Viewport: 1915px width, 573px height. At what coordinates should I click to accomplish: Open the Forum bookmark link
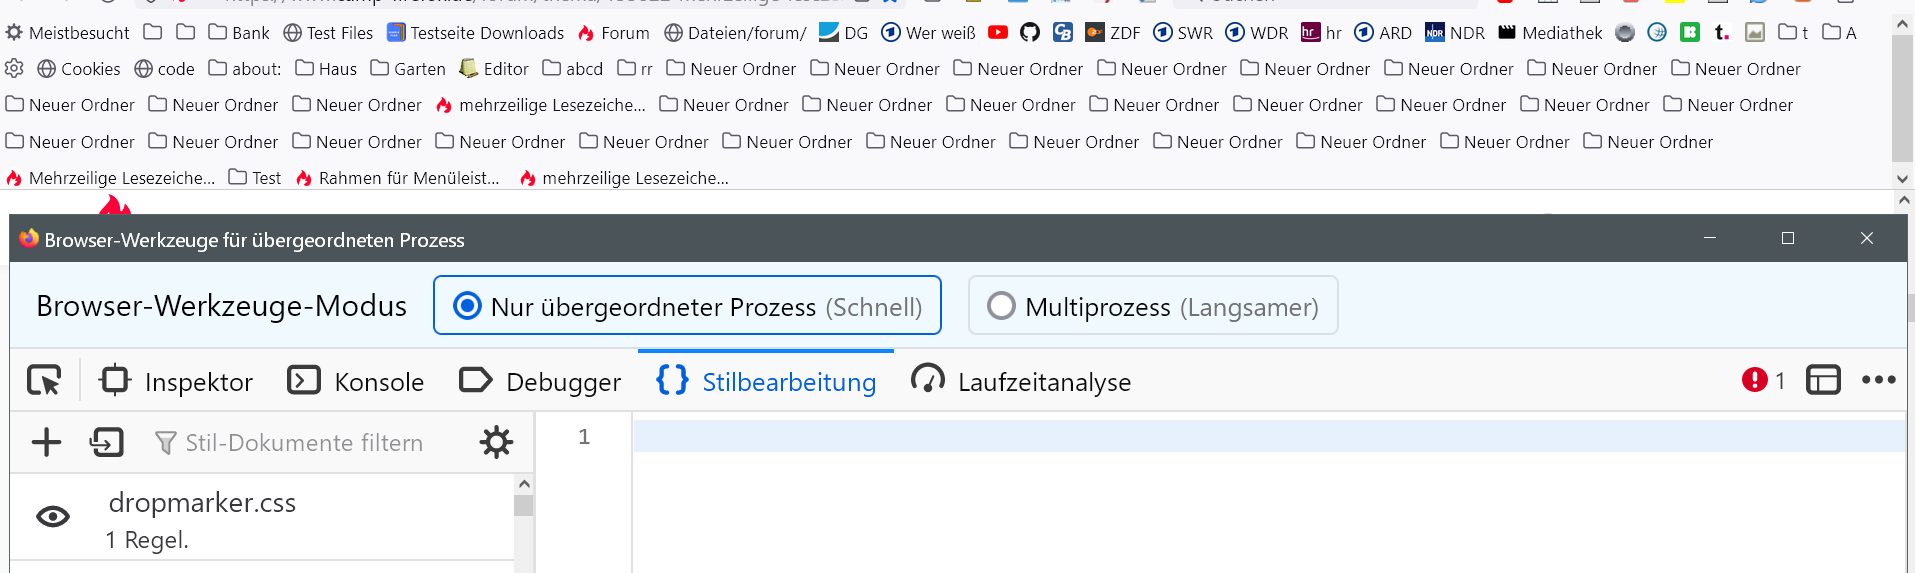click(613, 33)
